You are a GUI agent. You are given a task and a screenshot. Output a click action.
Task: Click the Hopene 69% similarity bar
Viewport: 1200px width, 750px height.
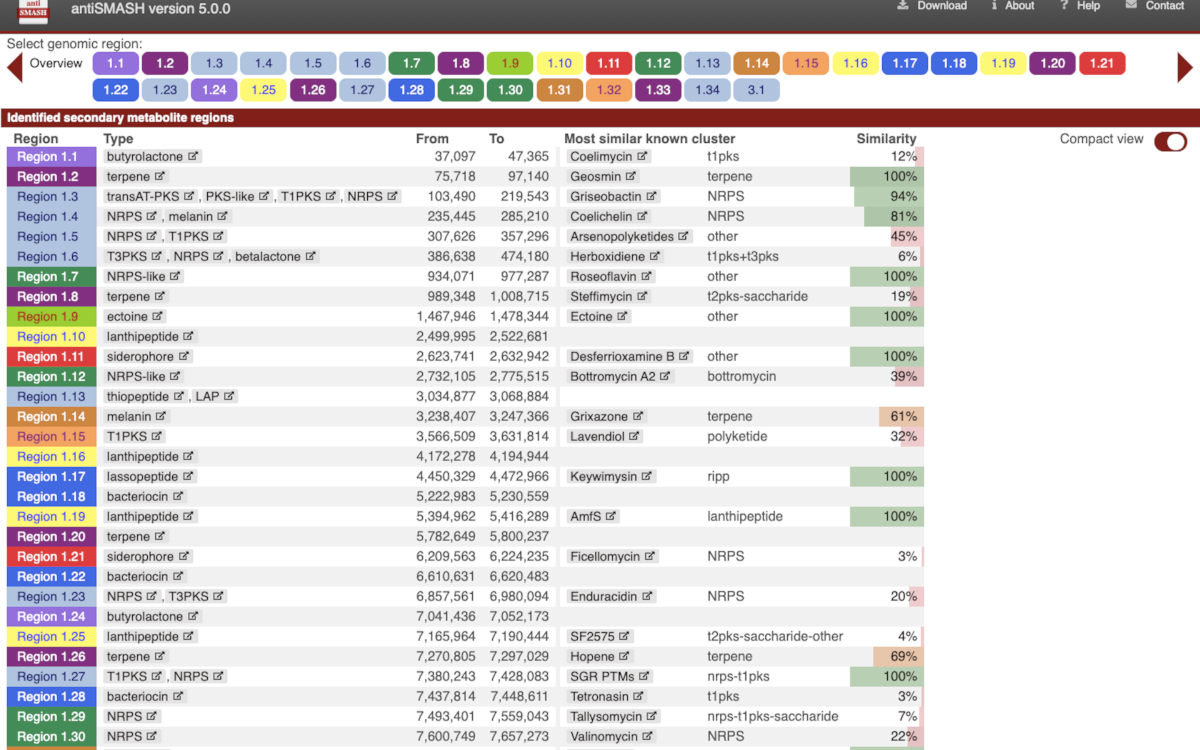click(x=898, y=657)
